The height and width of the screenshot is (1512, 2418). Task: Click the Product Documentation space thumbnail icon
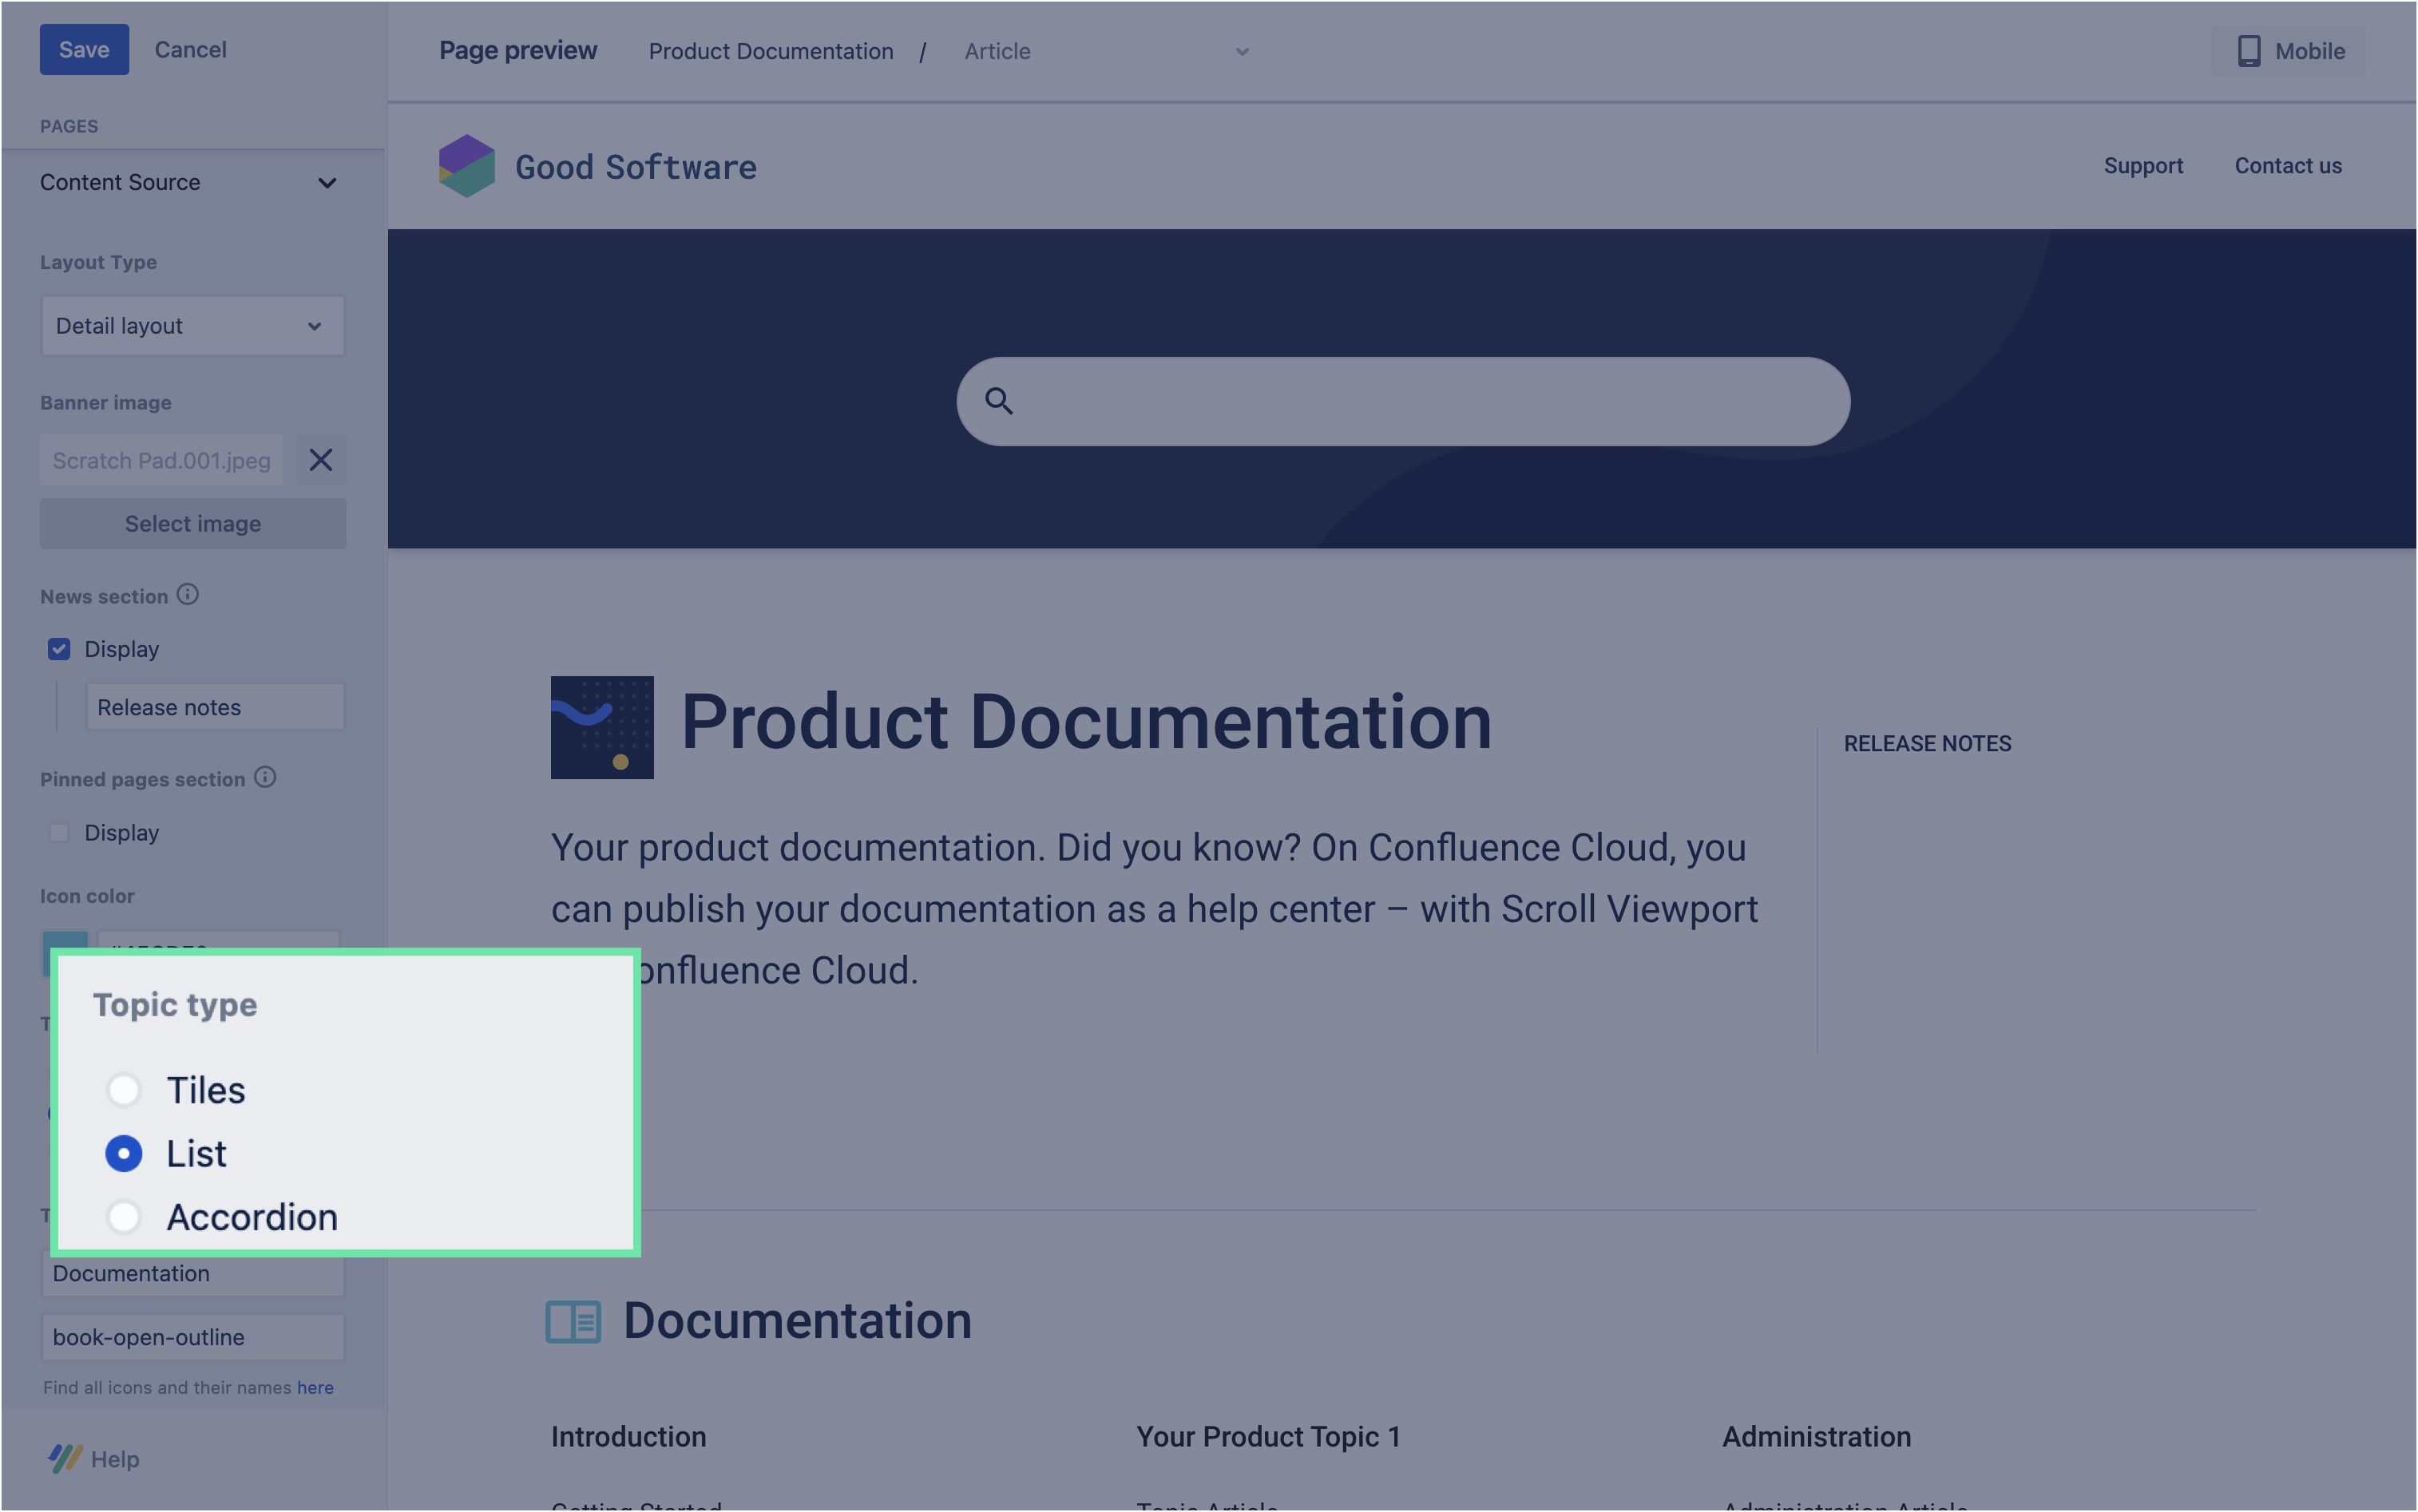[x=602, y=727]
